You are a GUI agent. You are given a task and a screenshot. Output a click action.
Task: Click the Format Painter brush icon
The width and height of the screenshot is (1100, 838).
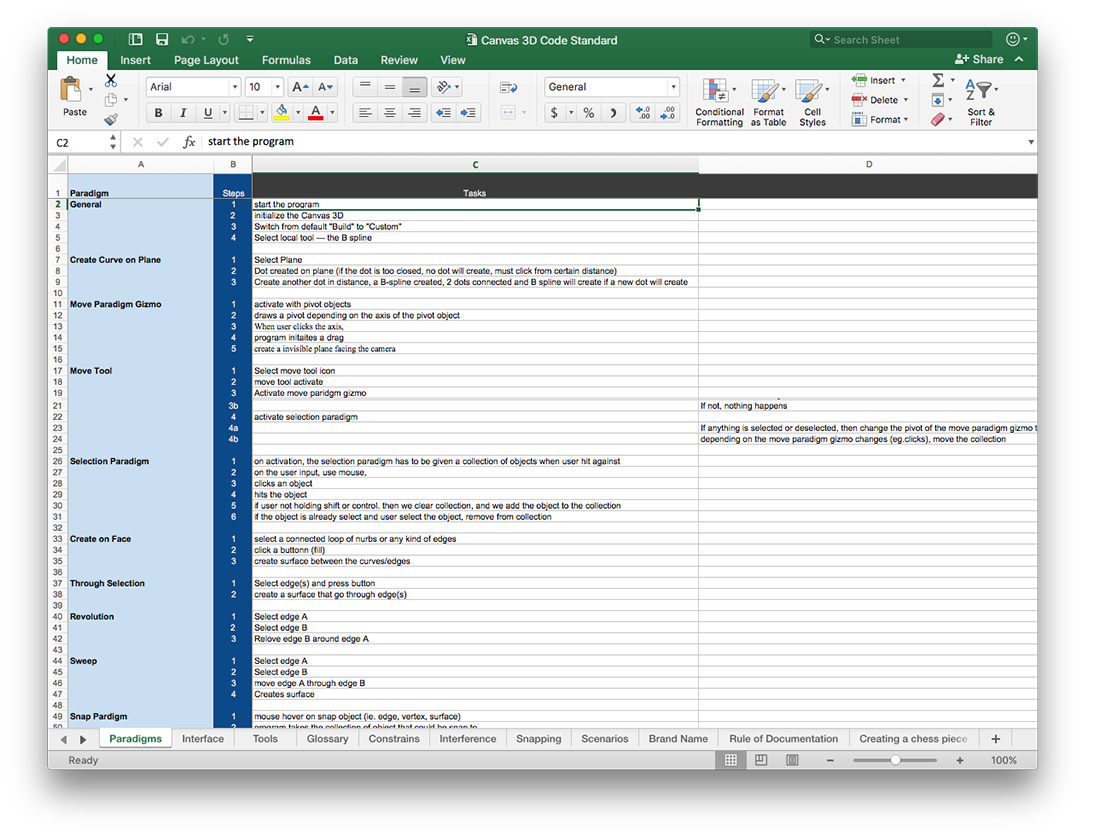(111, 120)
